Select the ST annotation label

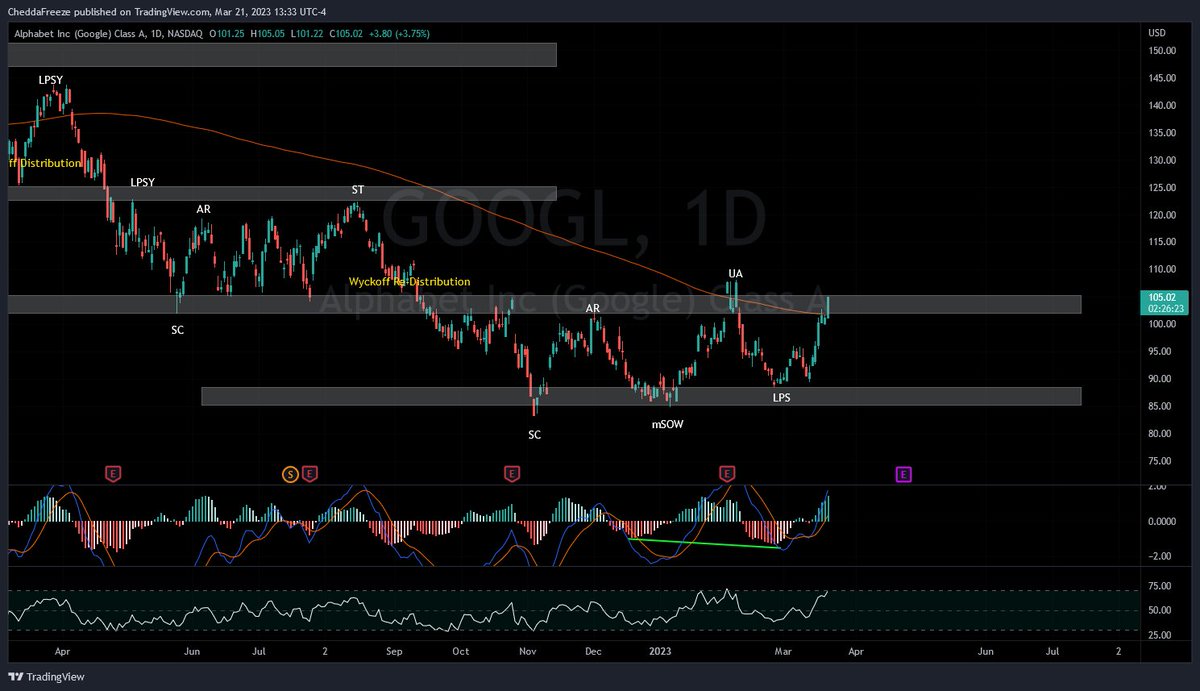pyautogui.click(x=357, y=190)
